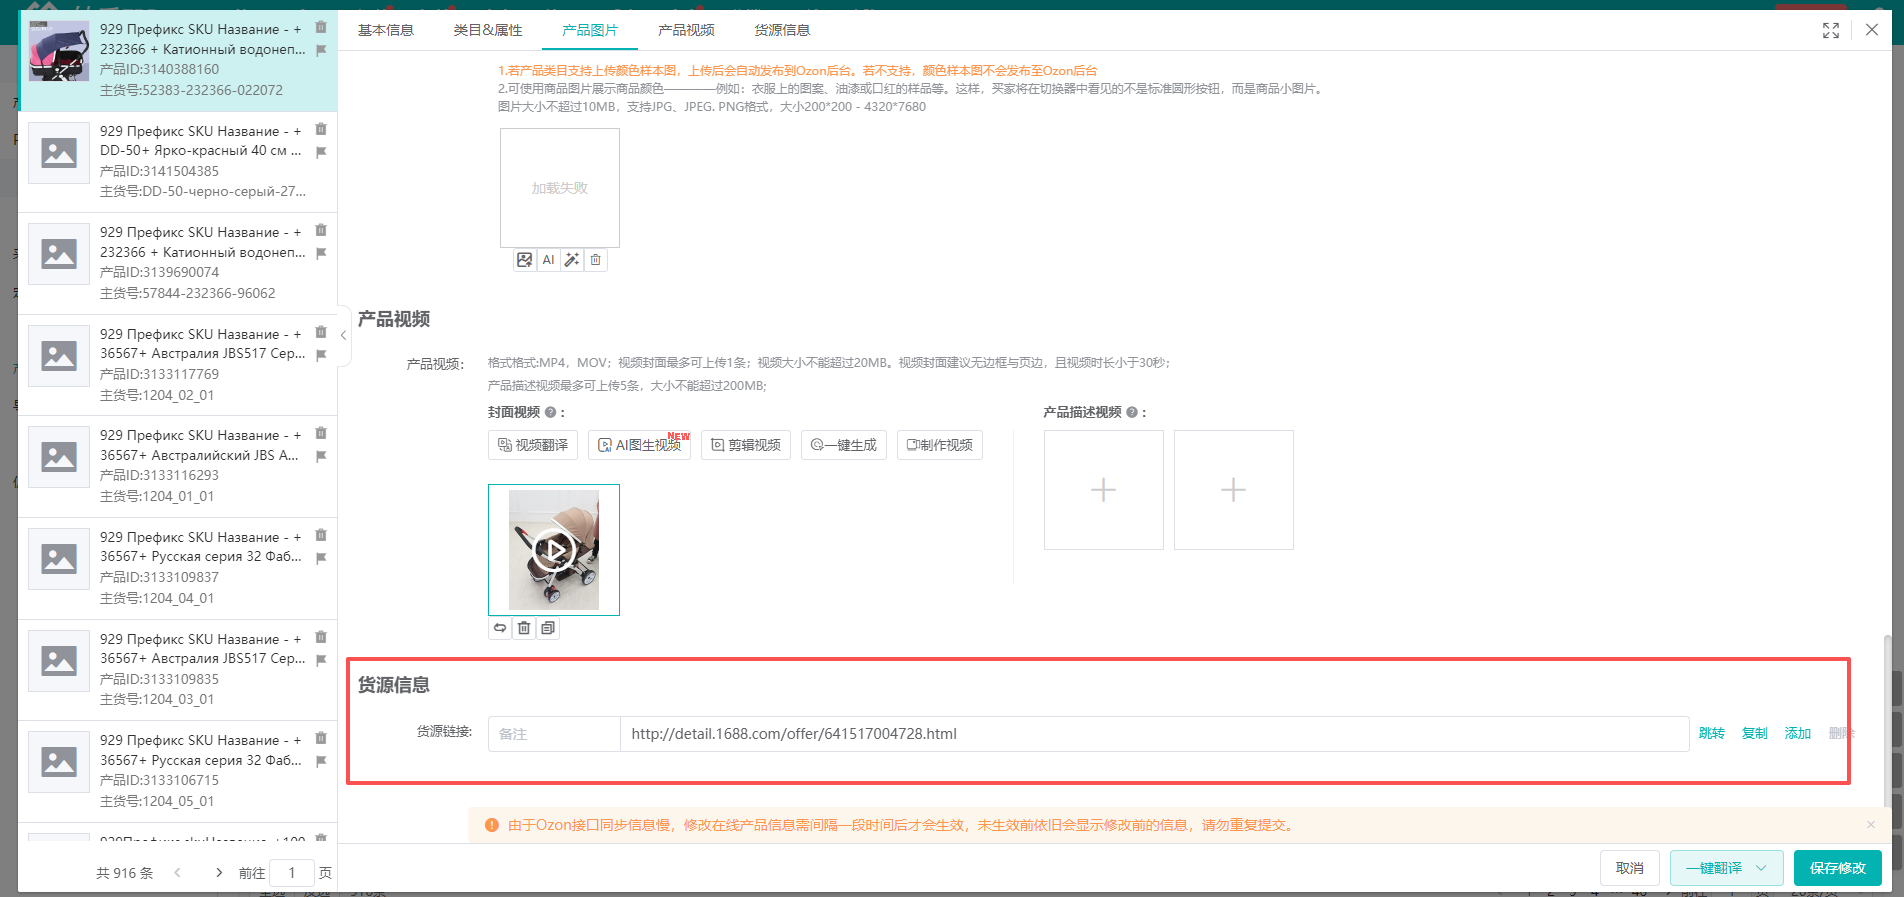This screenshot has width=1904, height=897.
Task: Collapse the left product list panel
Action: point(344,336)
